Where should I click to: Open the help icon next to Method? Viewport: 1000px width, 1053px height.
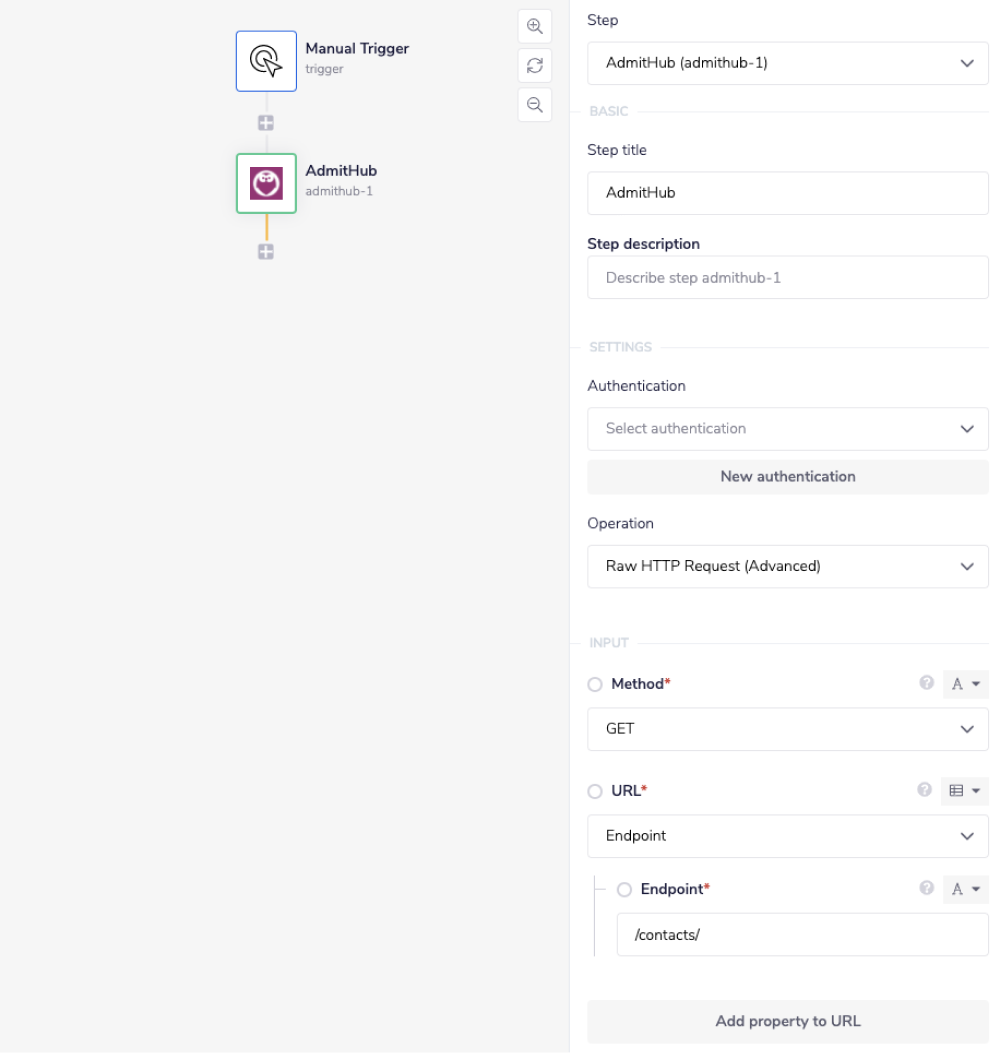tap(926, 684)
